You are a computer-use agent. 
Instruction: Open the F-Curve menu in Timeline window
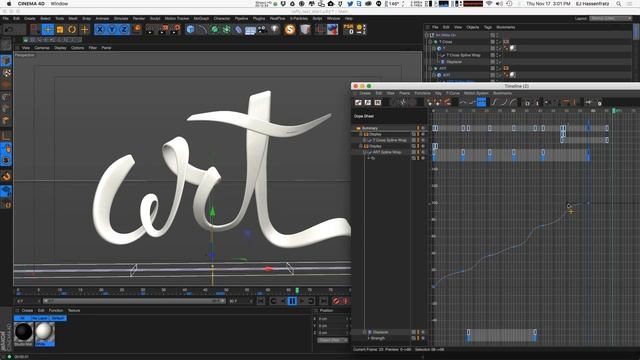(452, 93)
